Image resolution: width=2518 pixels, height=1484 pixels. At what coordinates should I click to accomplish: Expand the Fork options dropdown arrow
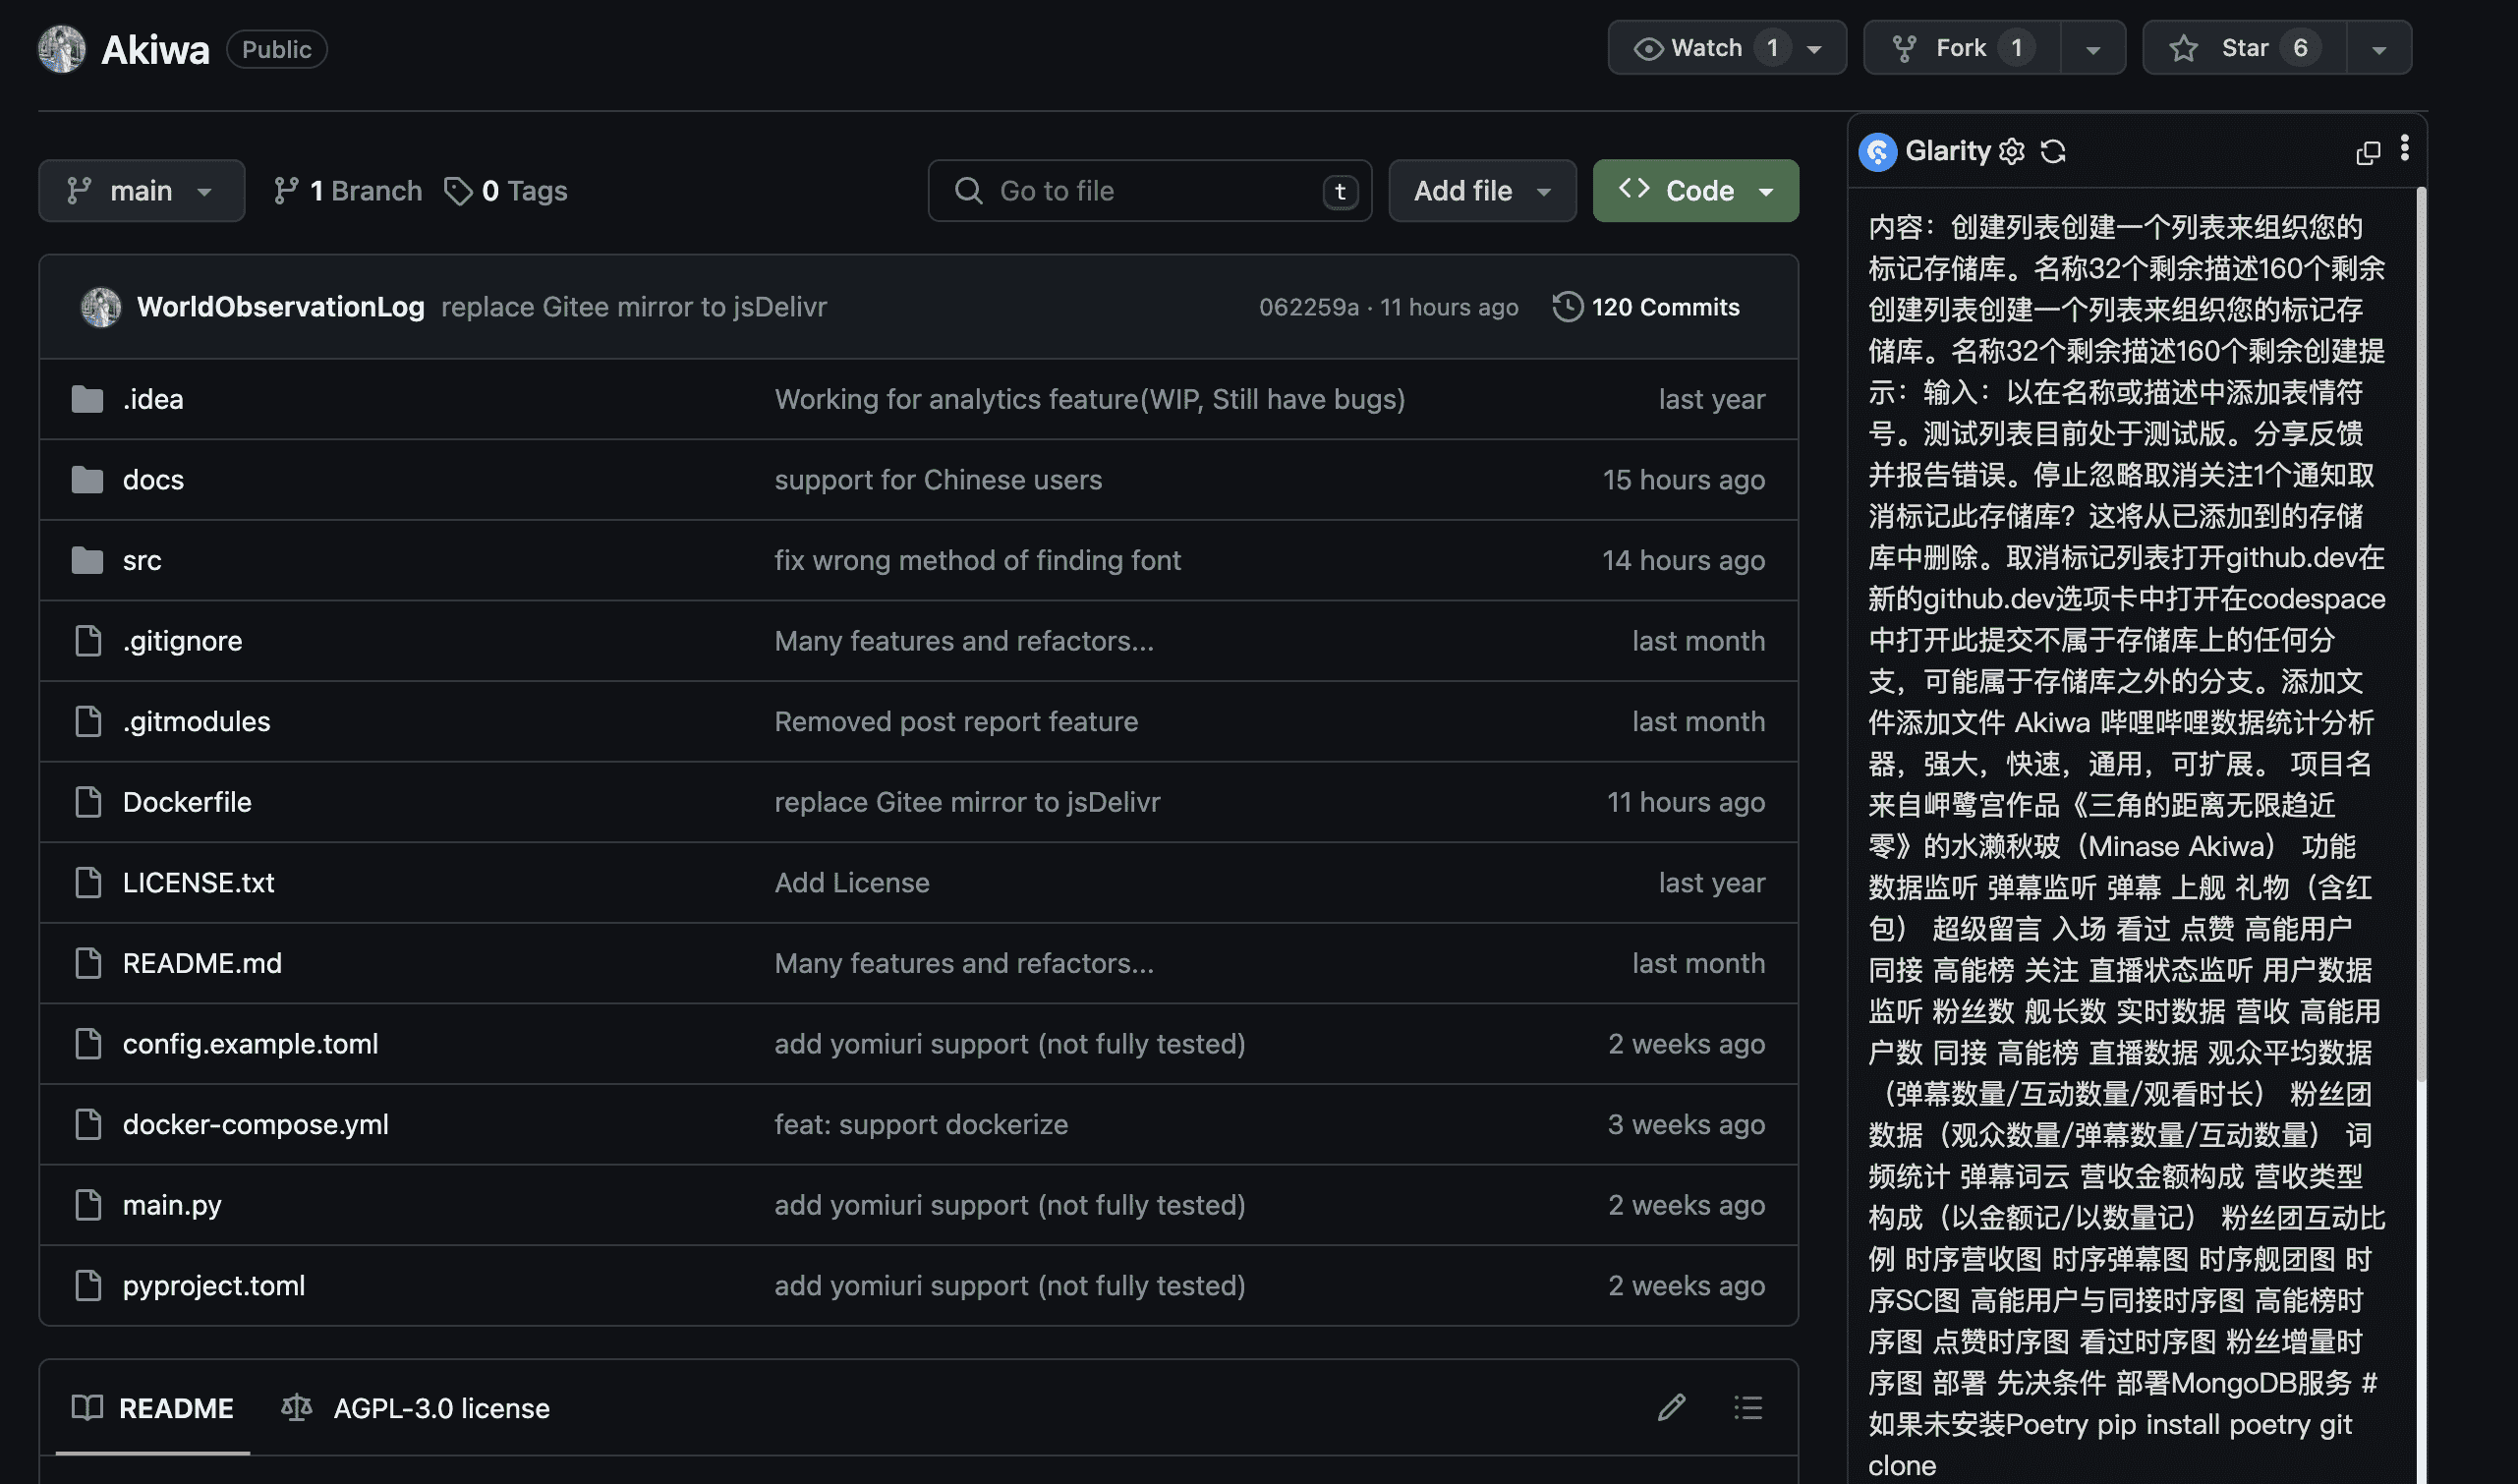coord(2093,49)
